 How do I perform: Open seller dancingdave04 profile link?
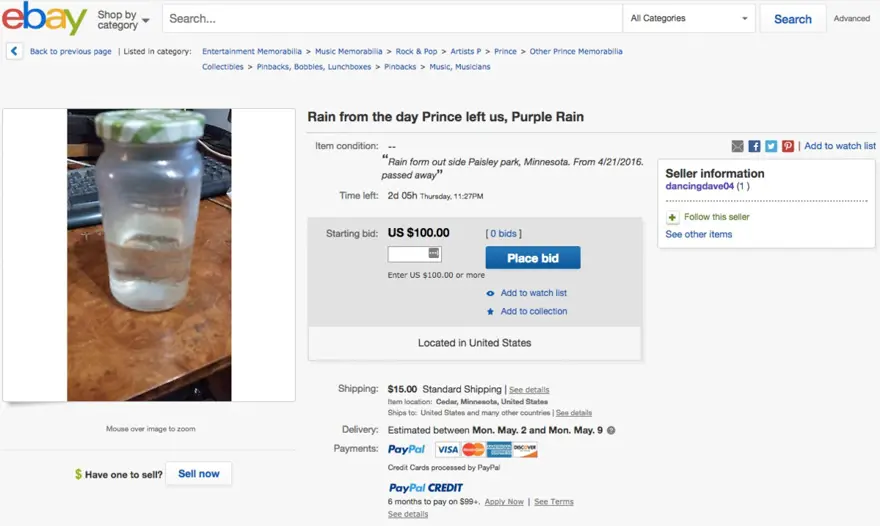coord(700,186)
